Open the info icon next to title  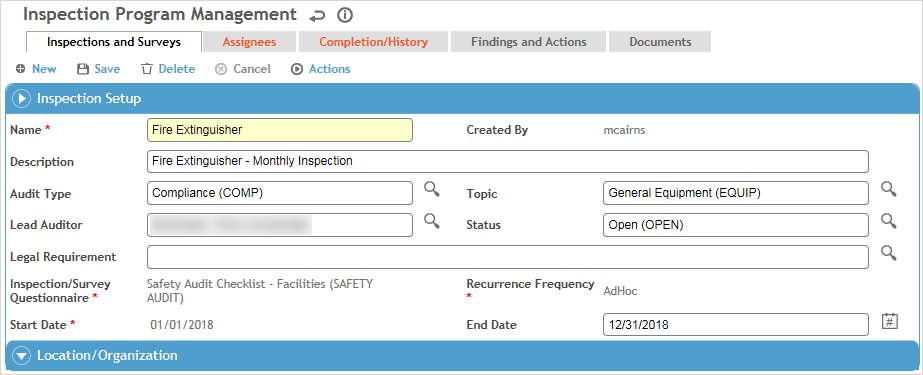point(345,15)
